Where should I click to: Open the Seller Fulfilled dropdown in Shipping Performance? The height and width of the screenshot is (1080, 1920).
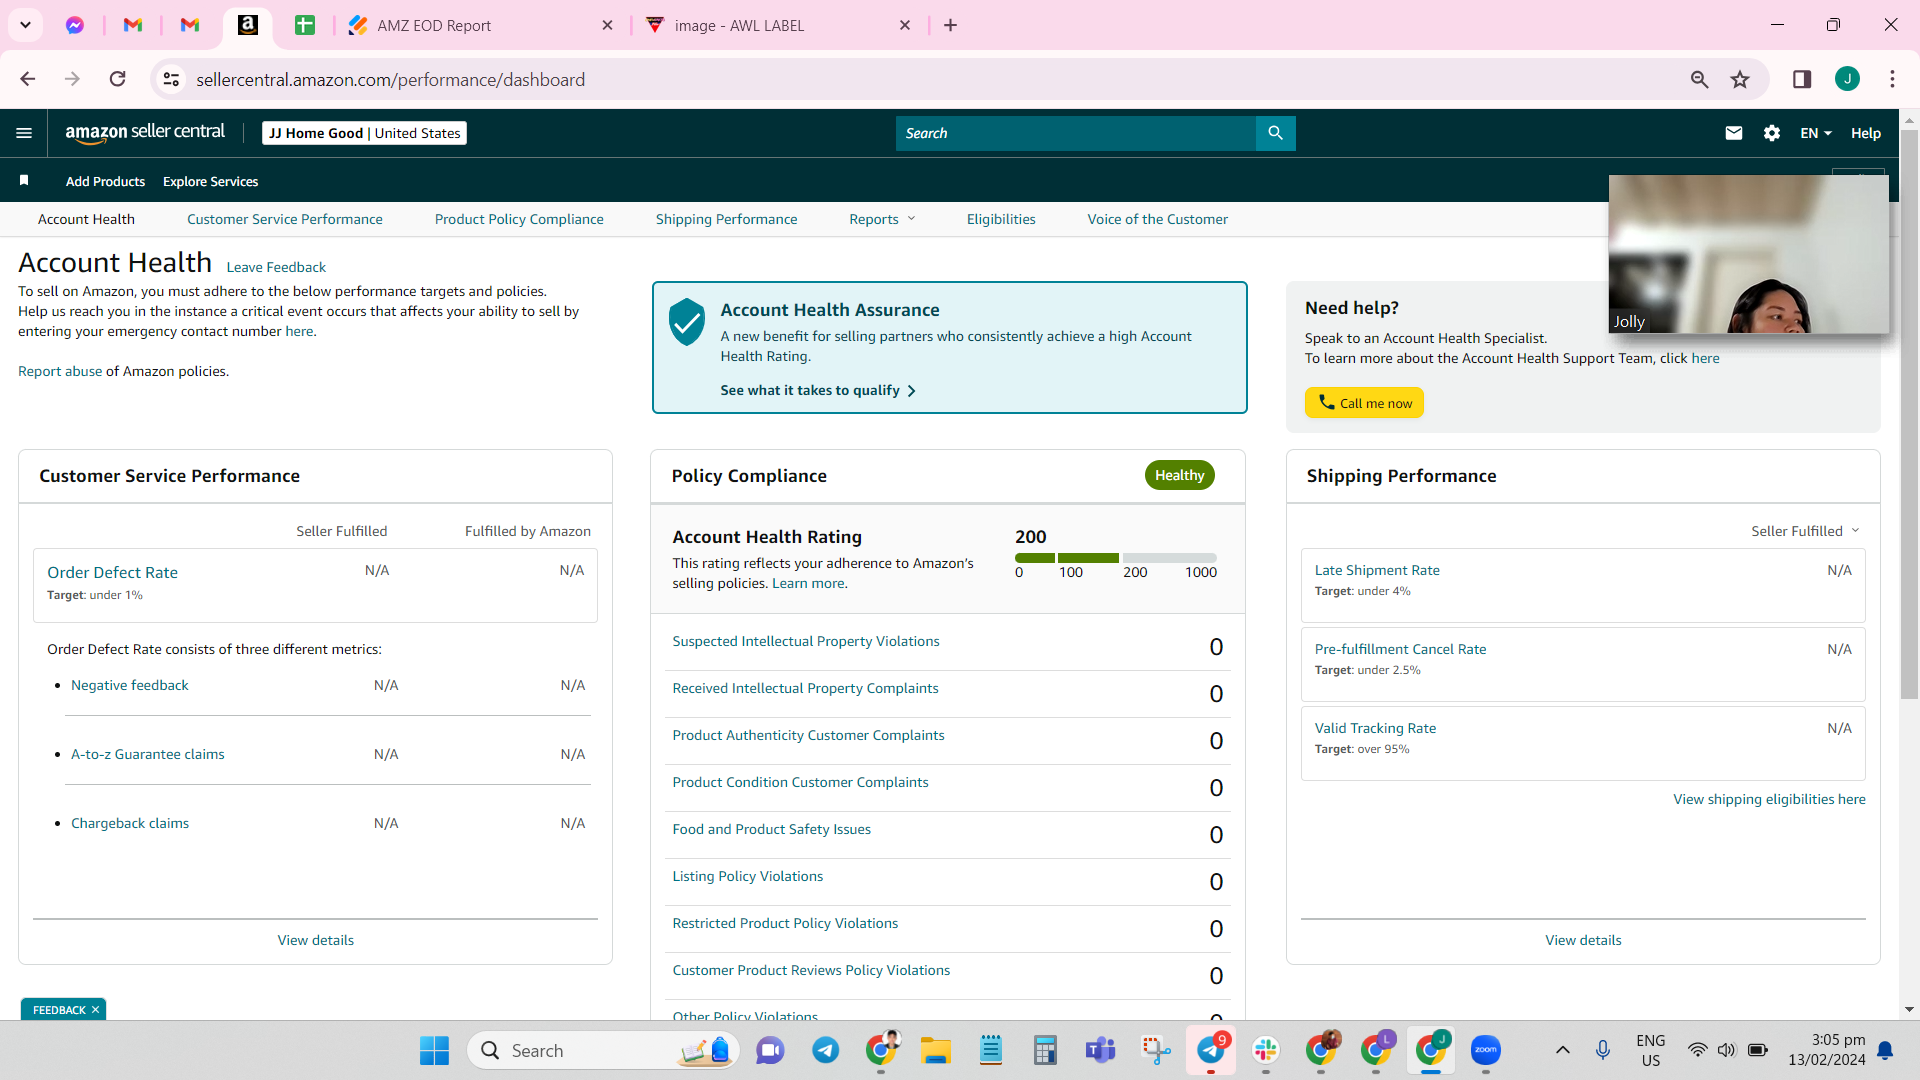pyautogui.click(x=1805, y=531)
